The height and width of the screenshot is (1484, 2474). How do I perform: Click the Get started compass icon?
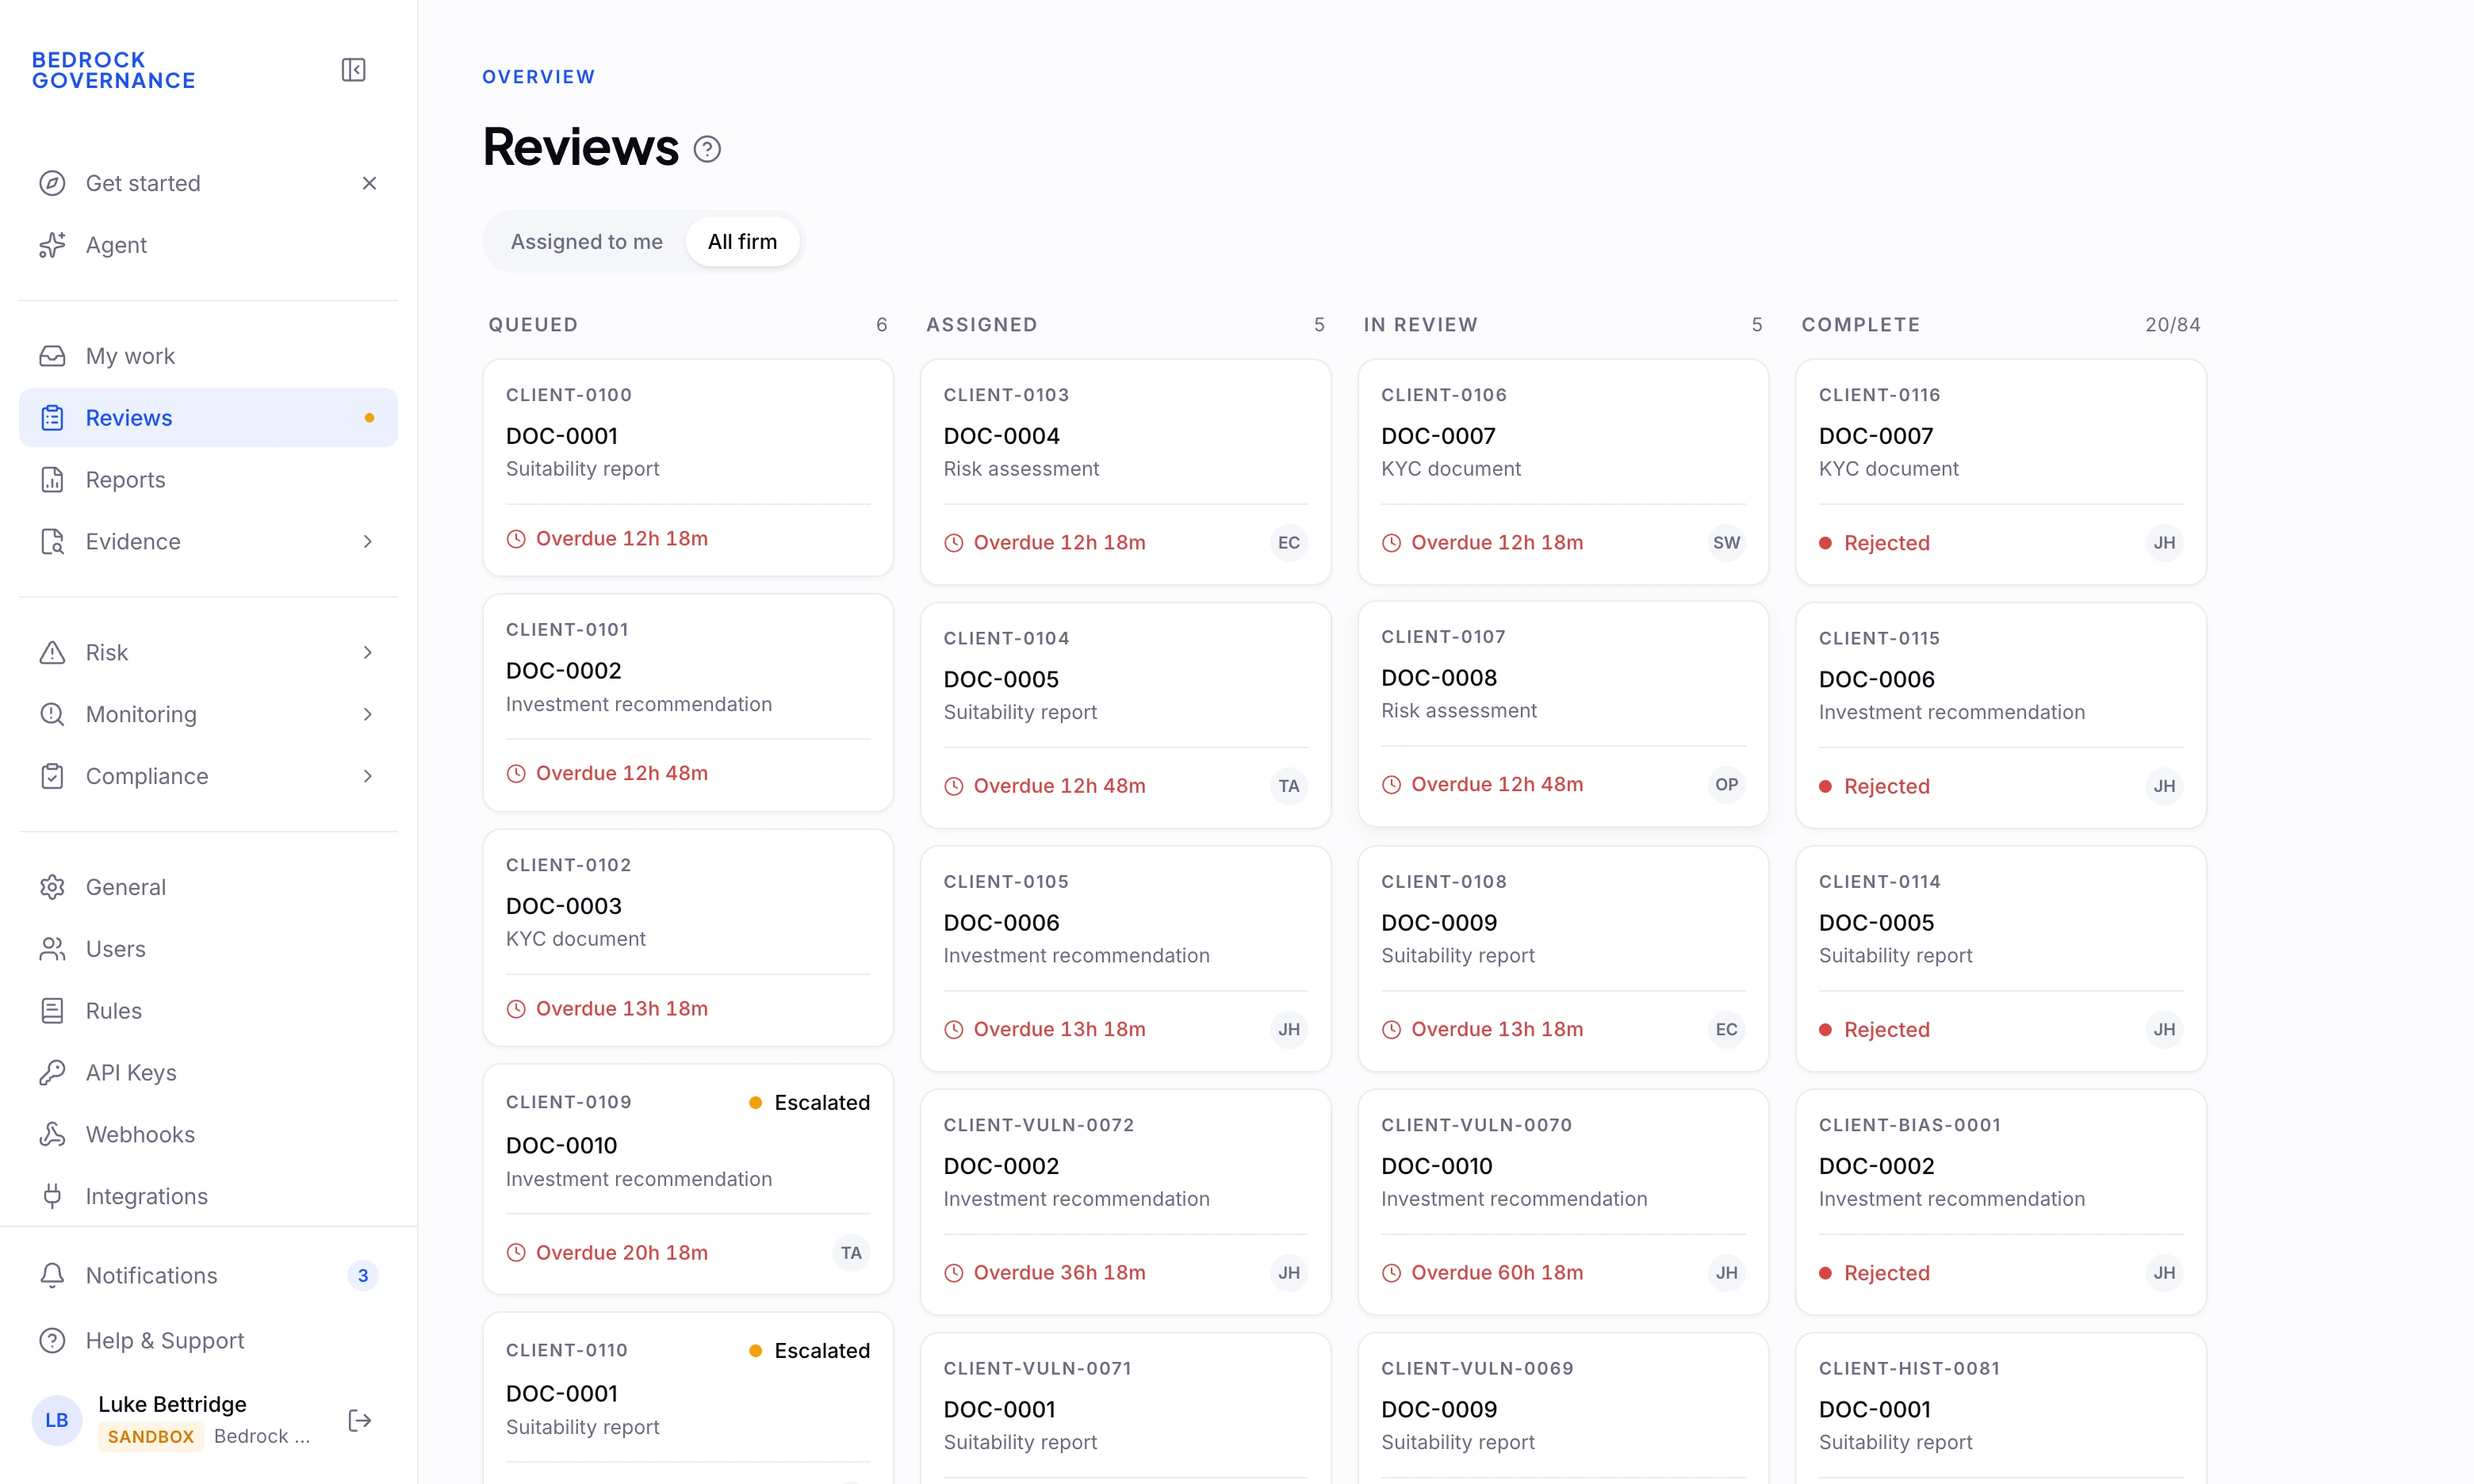point(52,183)
